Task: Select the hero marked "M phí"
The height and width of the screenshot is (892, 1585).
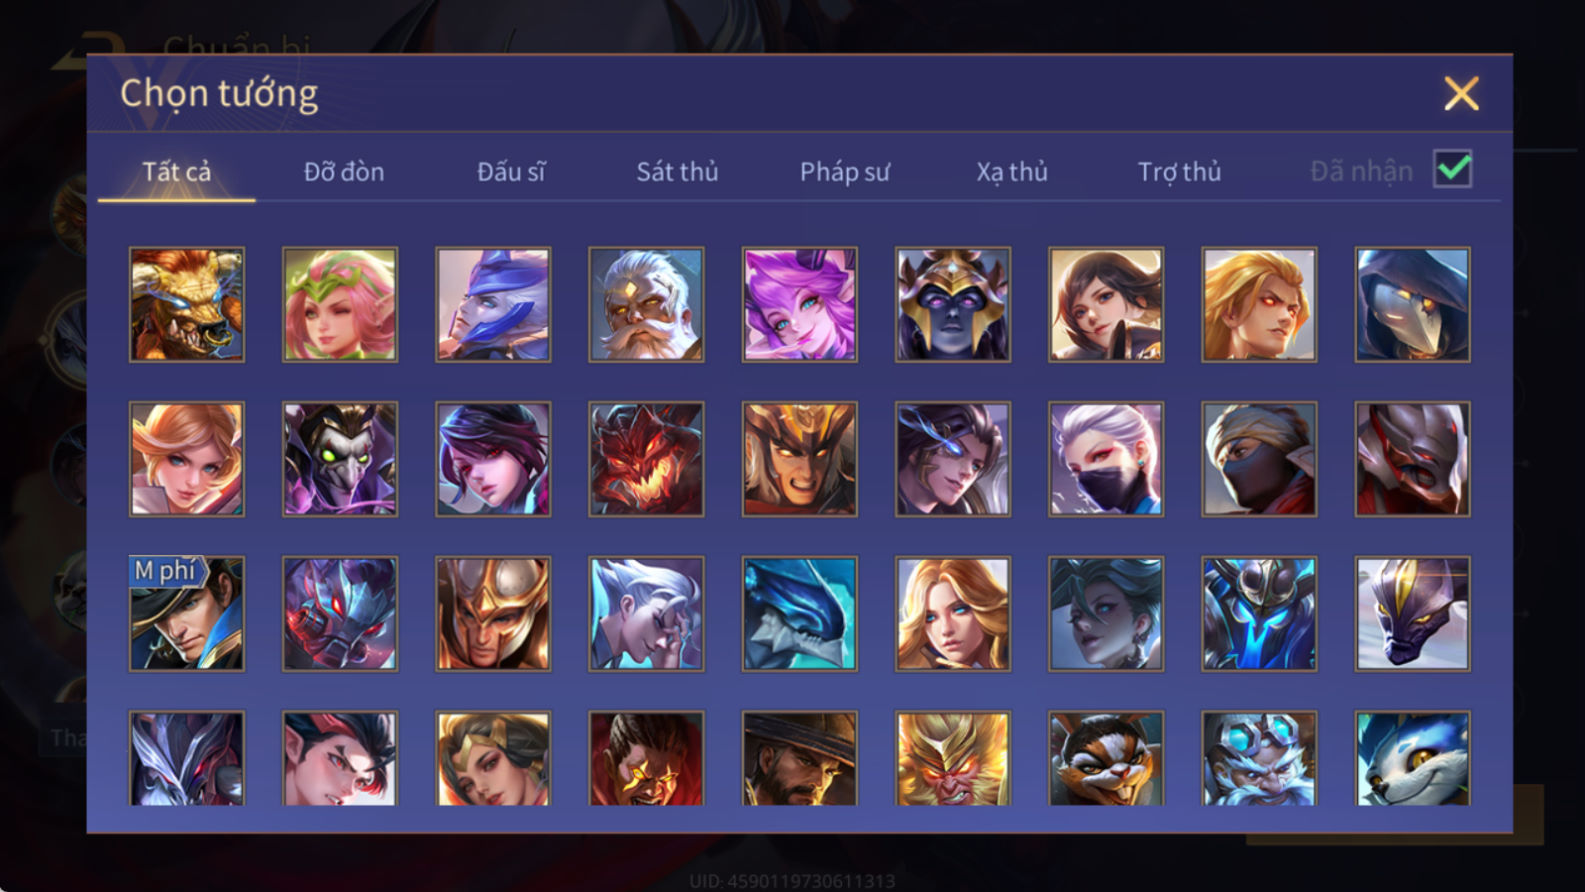Action: (x=187, y=613)
